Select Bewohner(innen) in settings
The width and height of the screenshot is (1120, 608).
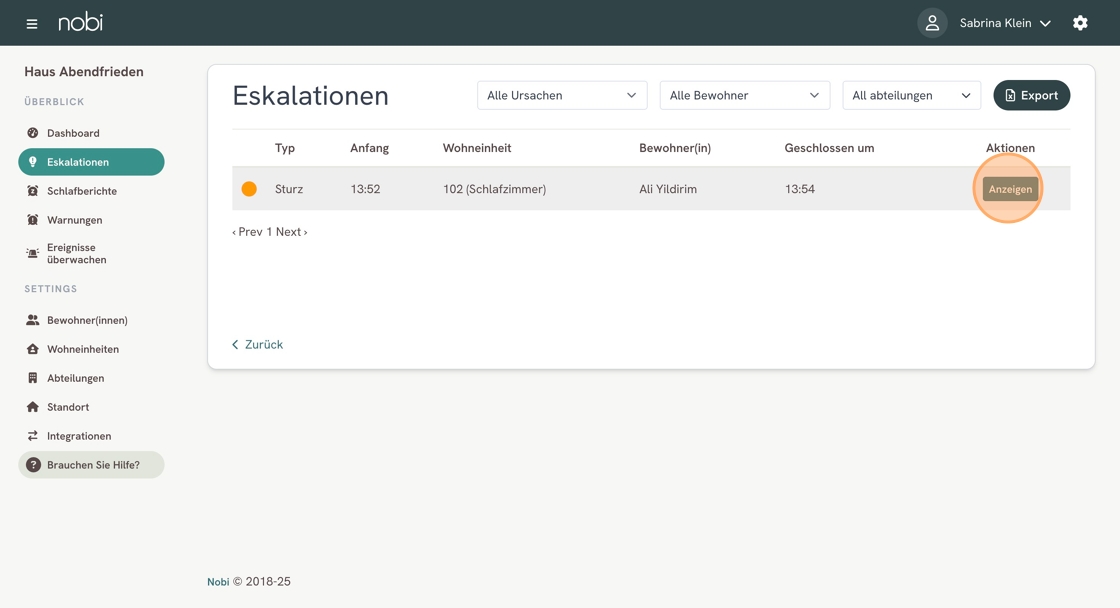coord(87,320)
